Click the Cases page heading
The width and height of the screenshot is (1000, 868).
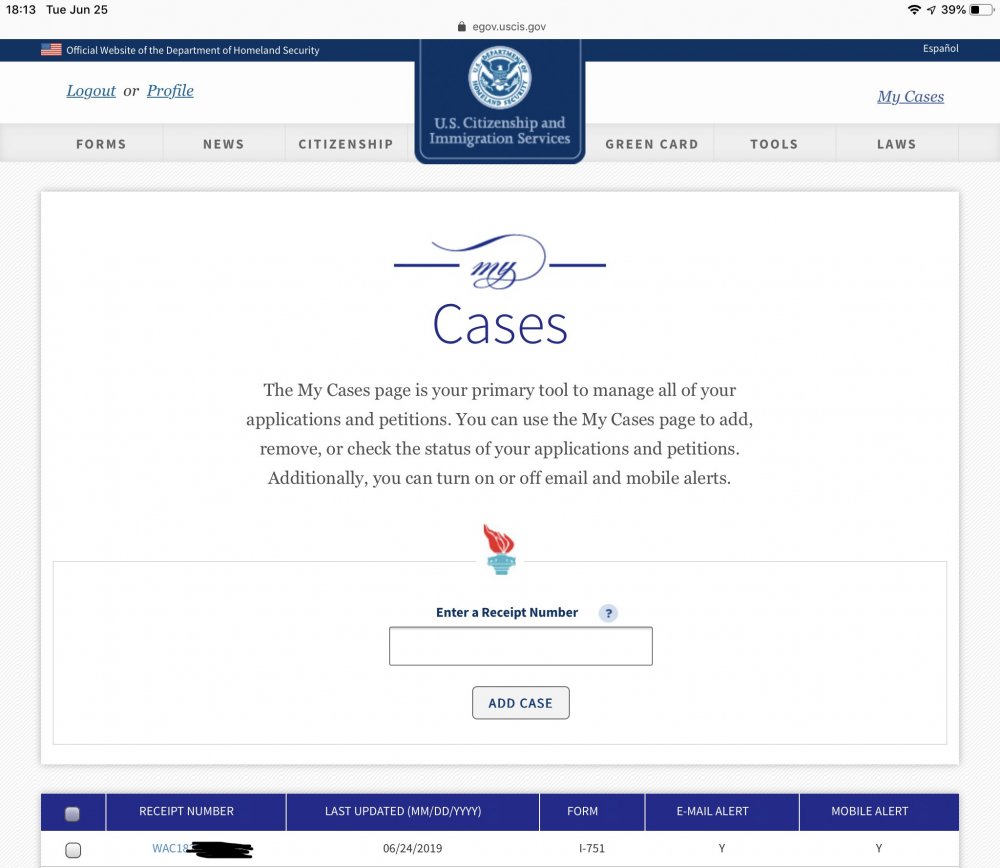(x=500, y=325)
